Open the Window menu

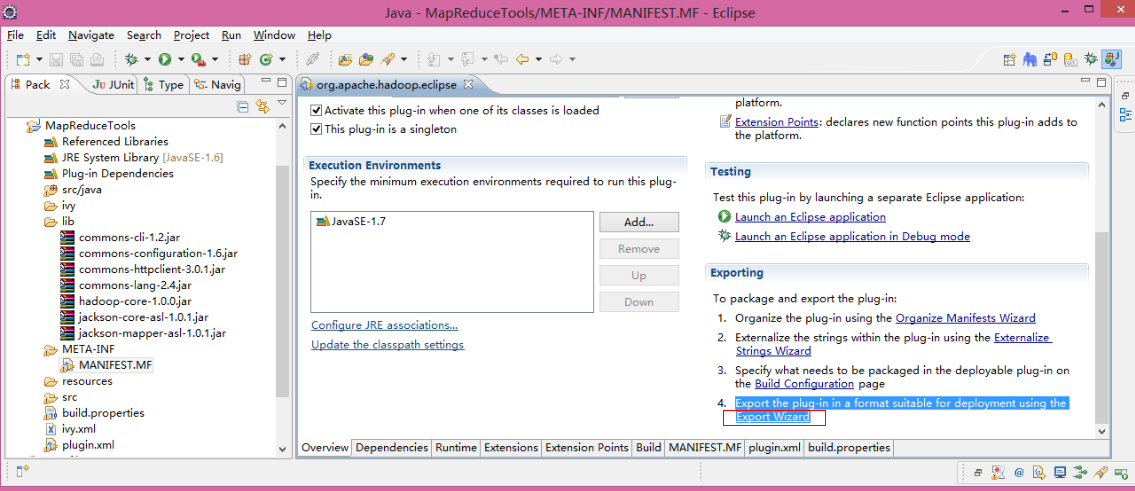coord(274,35)
